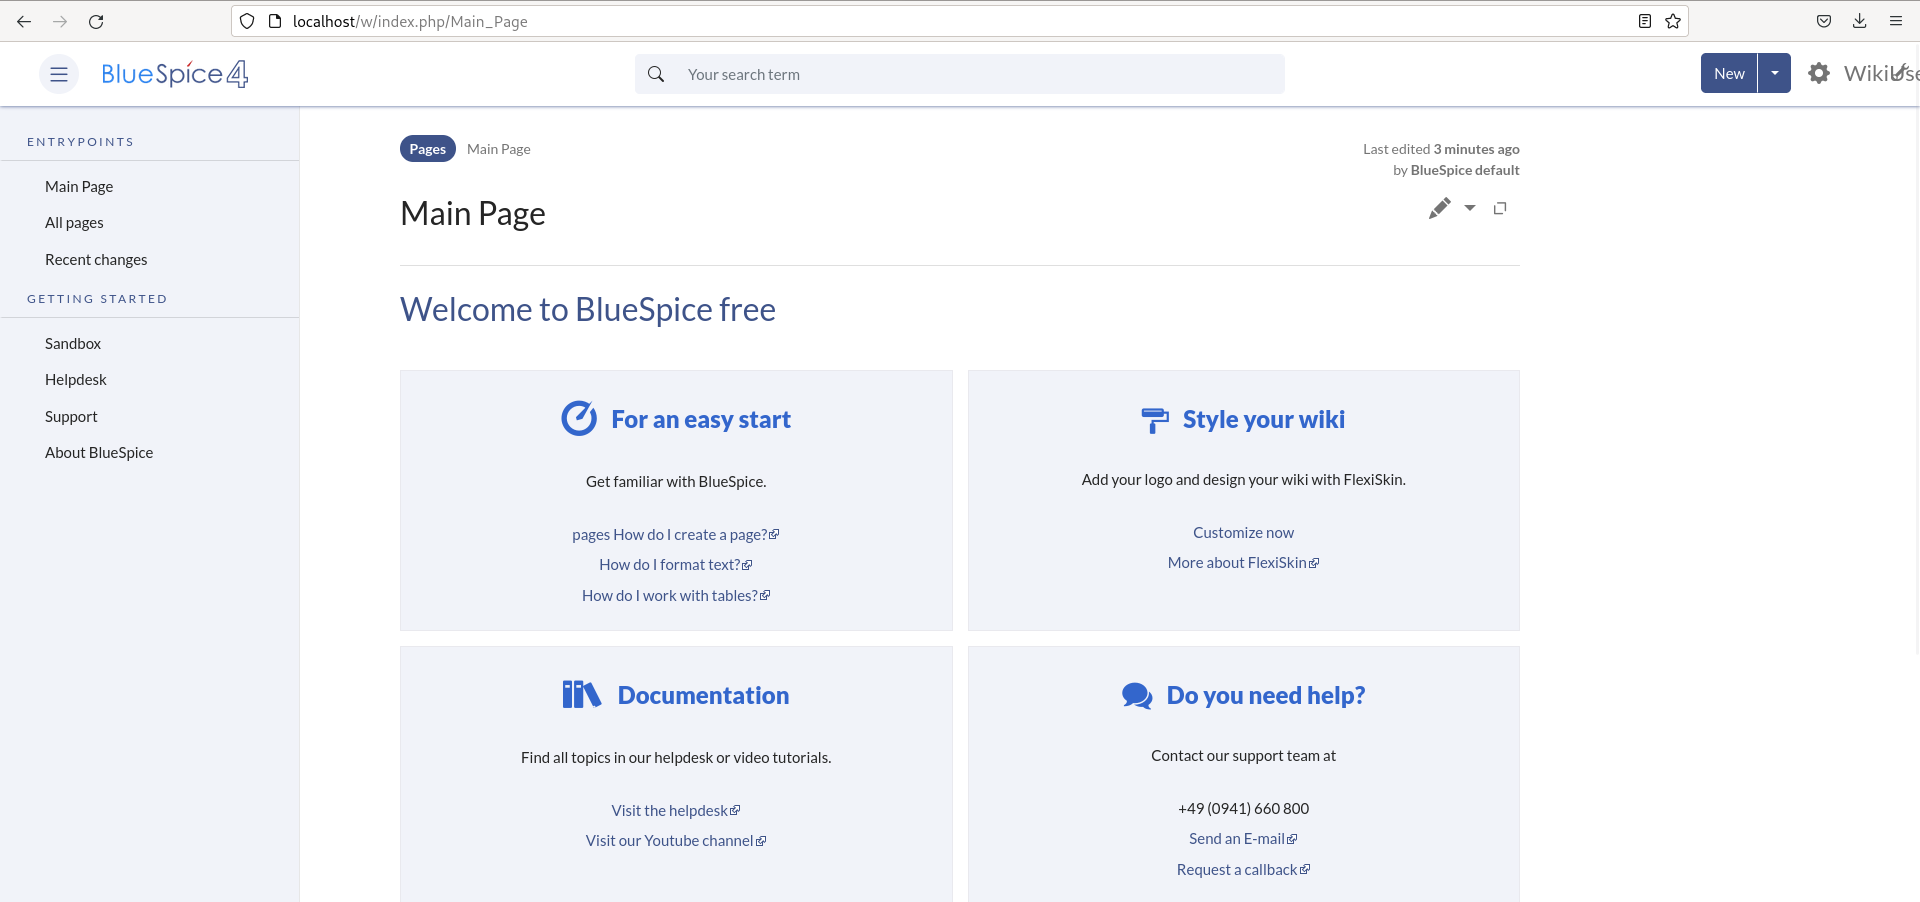Click the Send an E-mail link
Viewport: 1920px width, 902px height.
(x=1243, y=839)
